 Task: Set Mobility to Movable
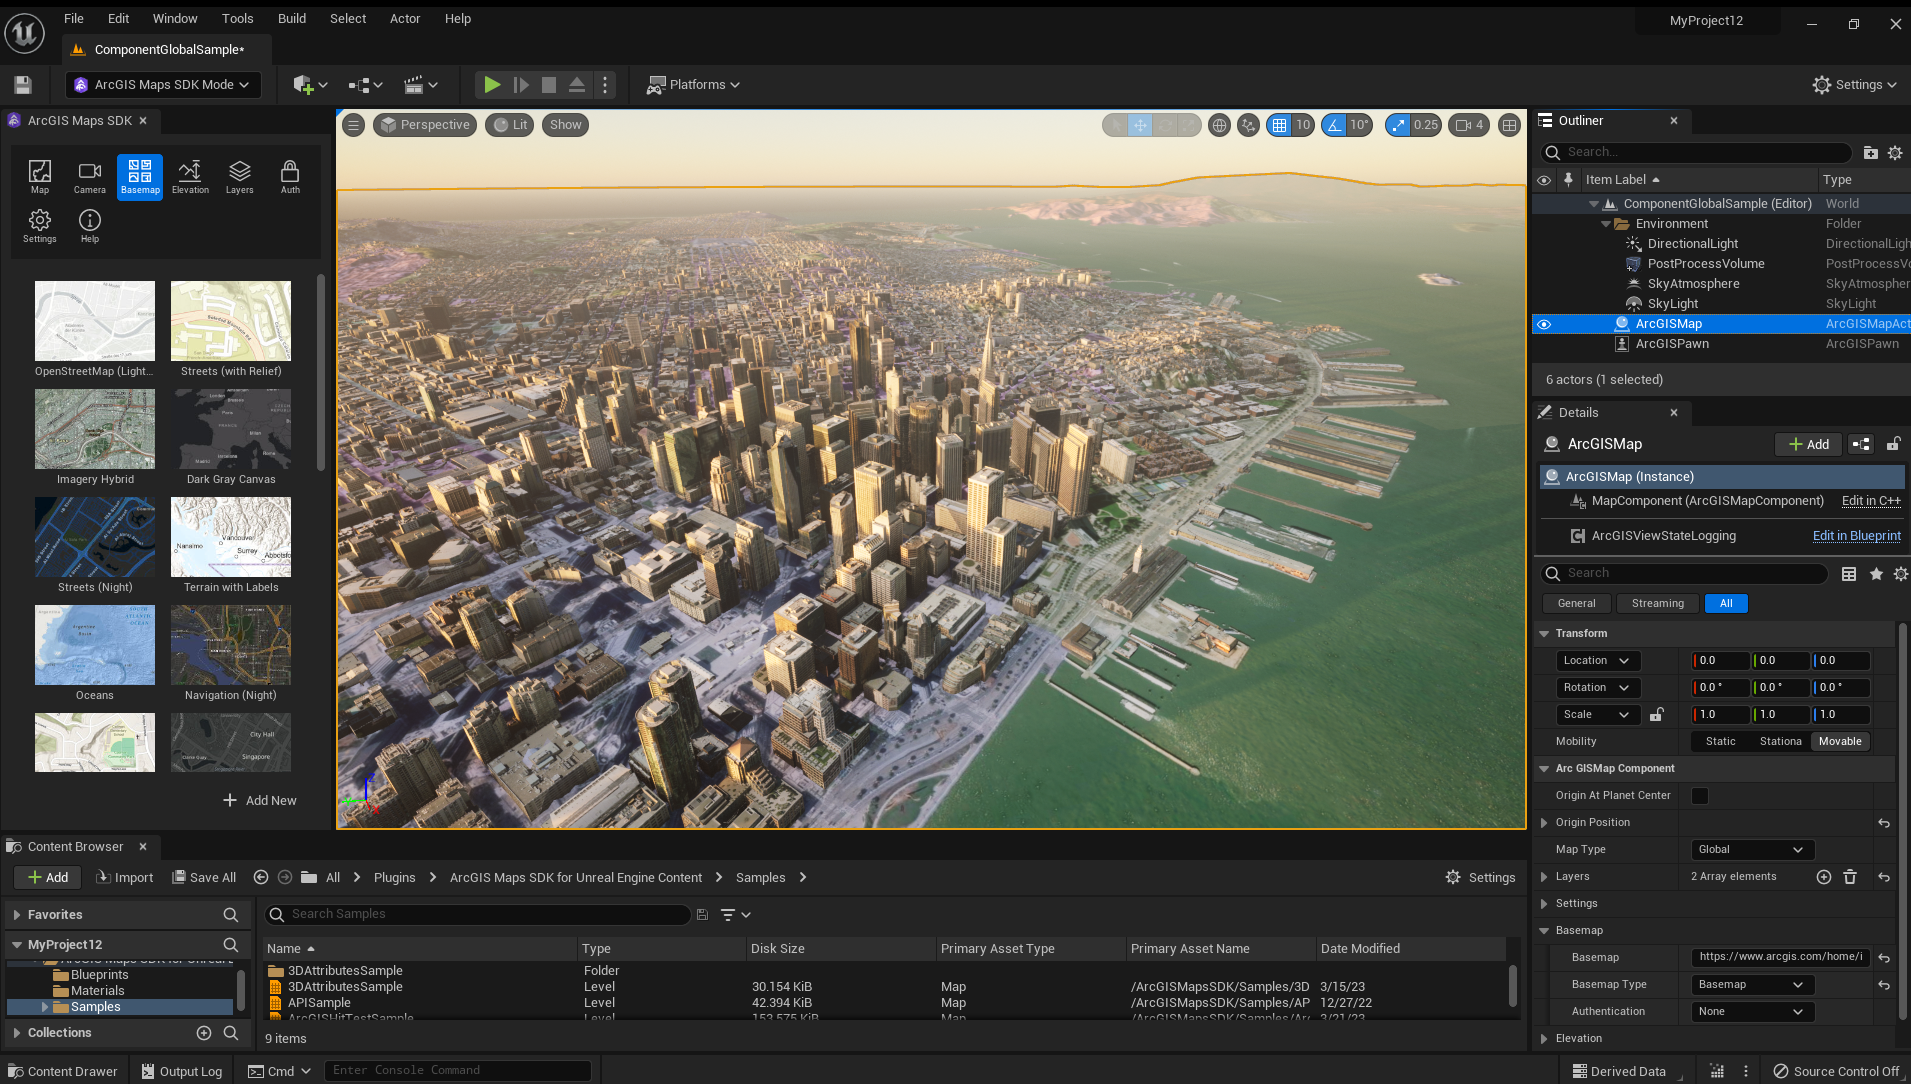point(1840,742)
